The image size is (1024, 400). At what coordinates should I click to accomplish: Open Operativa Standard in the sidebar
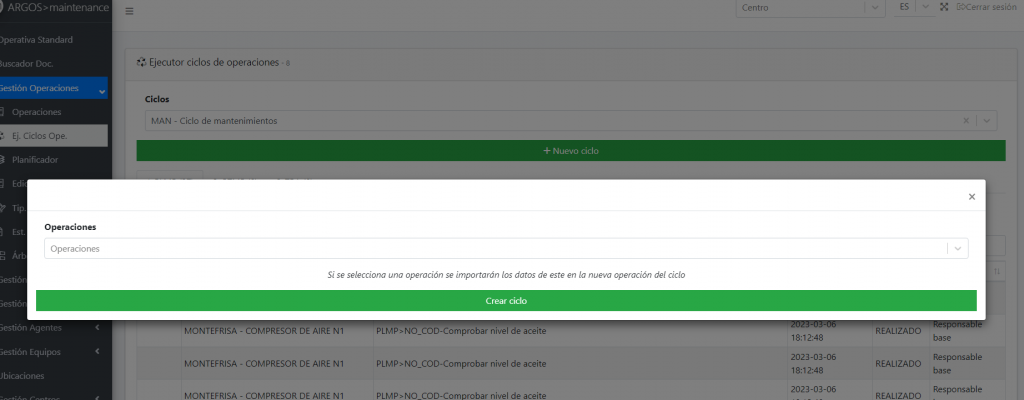(38, 39)
